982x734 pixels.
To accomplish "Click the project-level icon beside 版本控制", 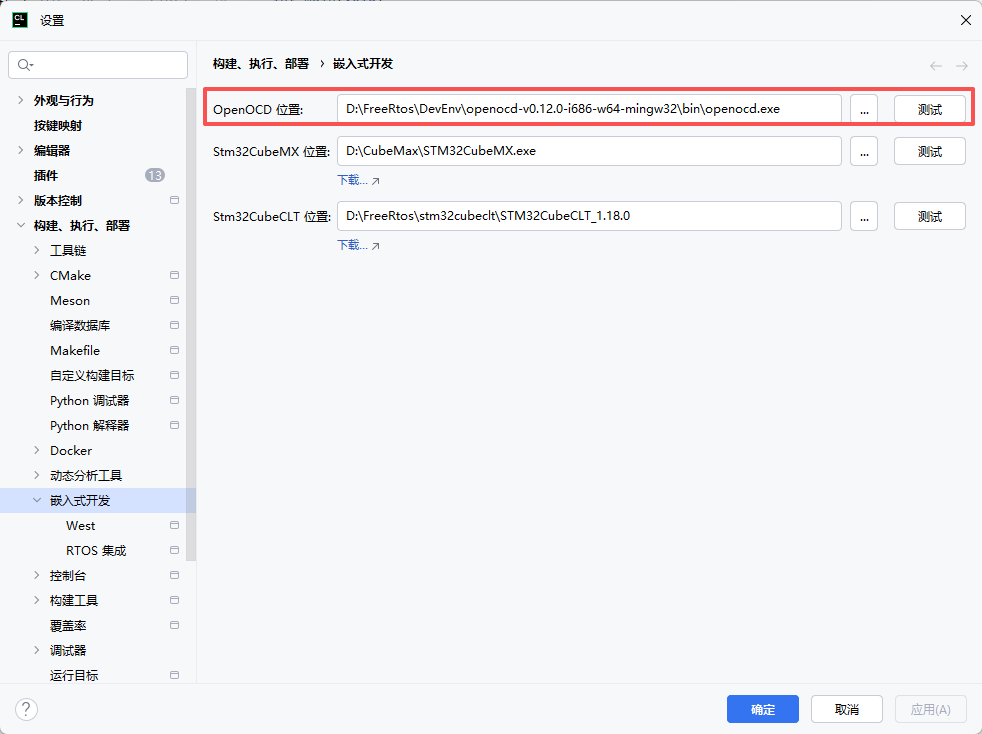I will pyautogui.click(x=175, y=200).
